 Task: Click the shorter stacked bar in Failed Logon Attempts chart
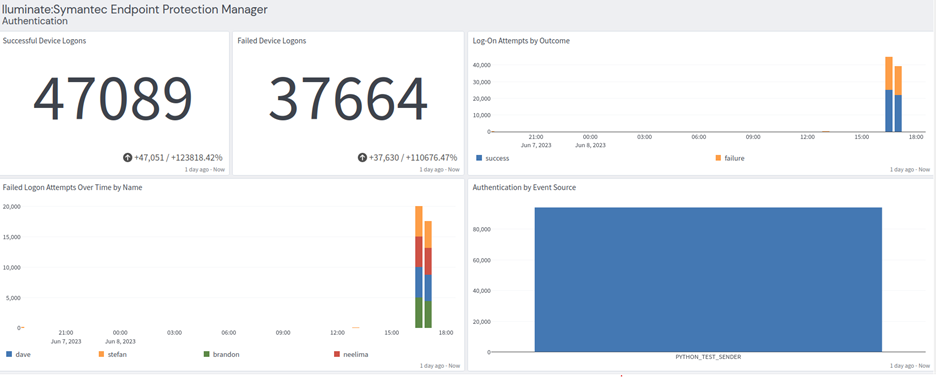coord(428,274)
